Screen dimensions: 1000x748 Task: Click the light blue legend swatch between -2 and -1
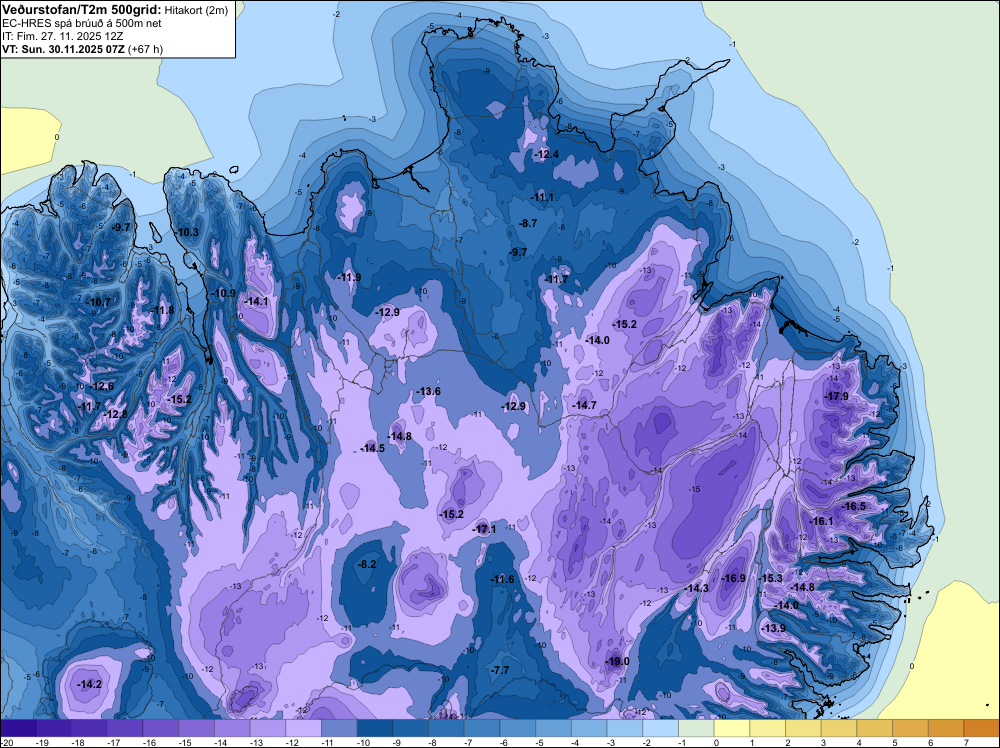tap(661, 728)
